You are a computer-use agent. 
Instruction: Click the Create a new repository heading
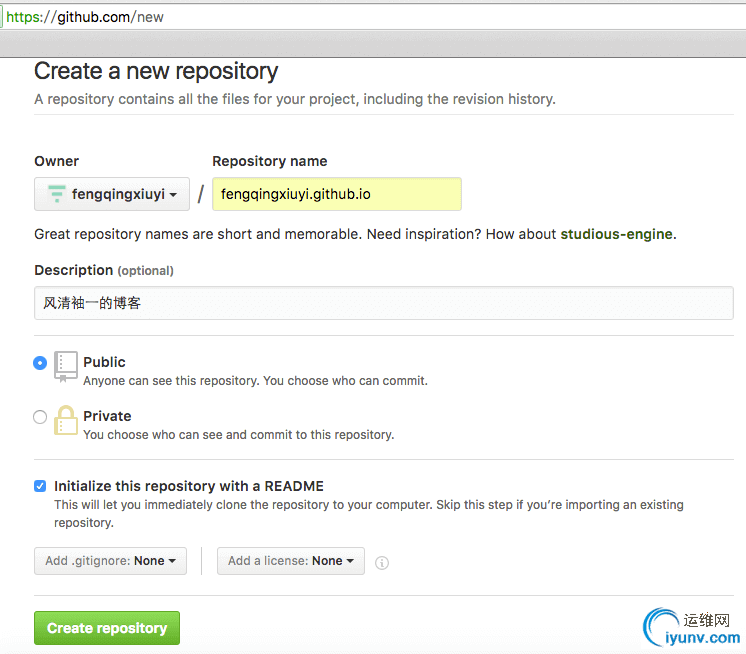click(x=156, y=71)
